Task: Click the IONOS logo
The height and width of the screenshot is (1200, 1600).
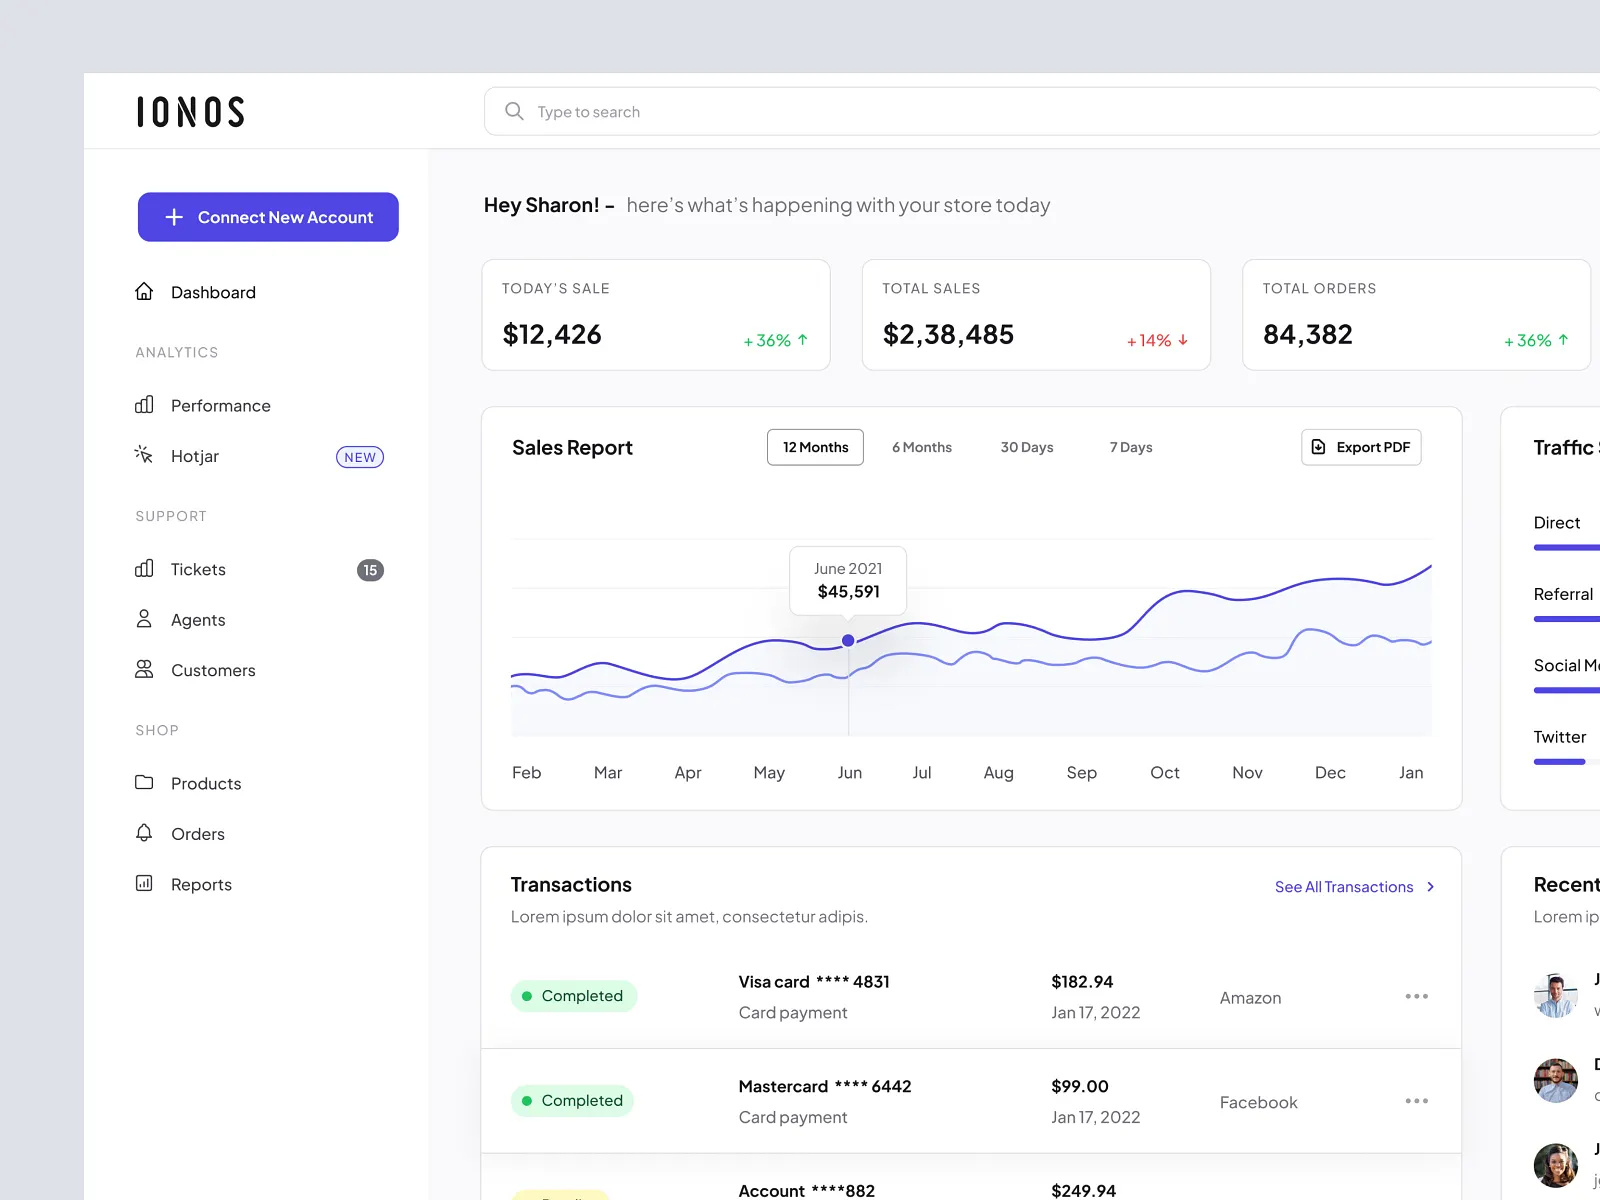Action: pyautogui.click(x=190, y=112)
